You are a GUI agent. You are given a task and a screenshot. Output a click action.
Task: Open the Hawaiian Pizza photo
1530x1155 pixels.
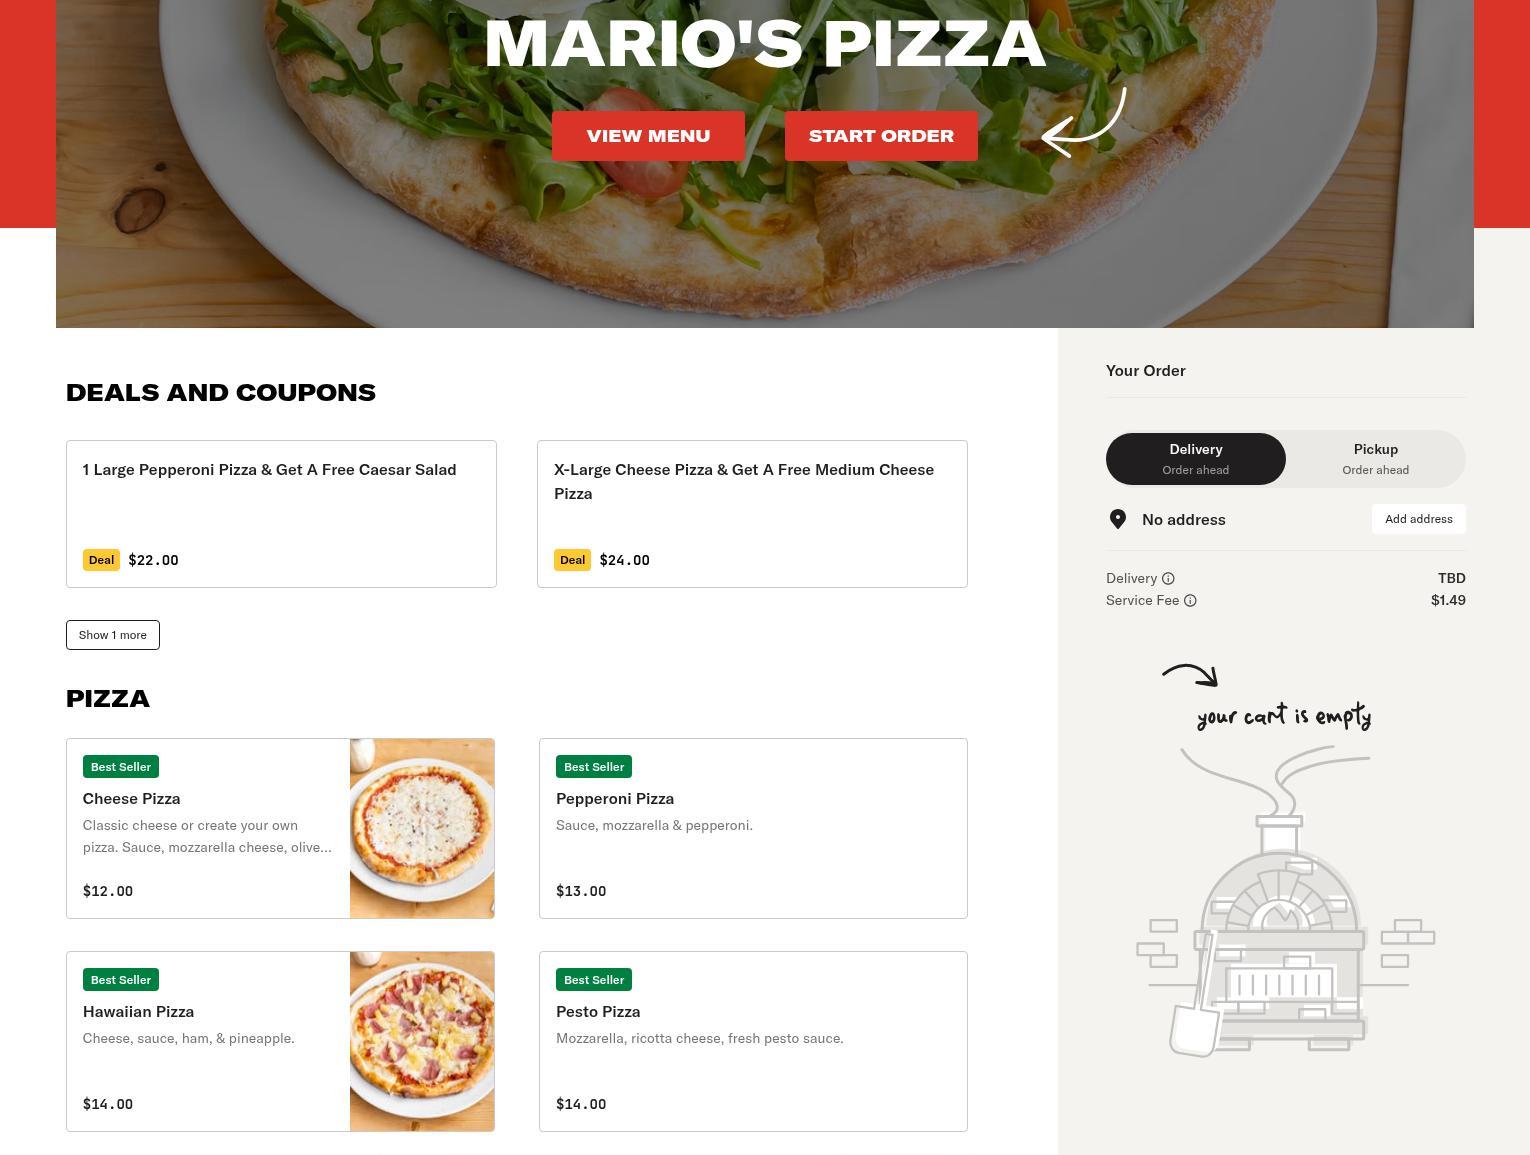coord(422,1041)
